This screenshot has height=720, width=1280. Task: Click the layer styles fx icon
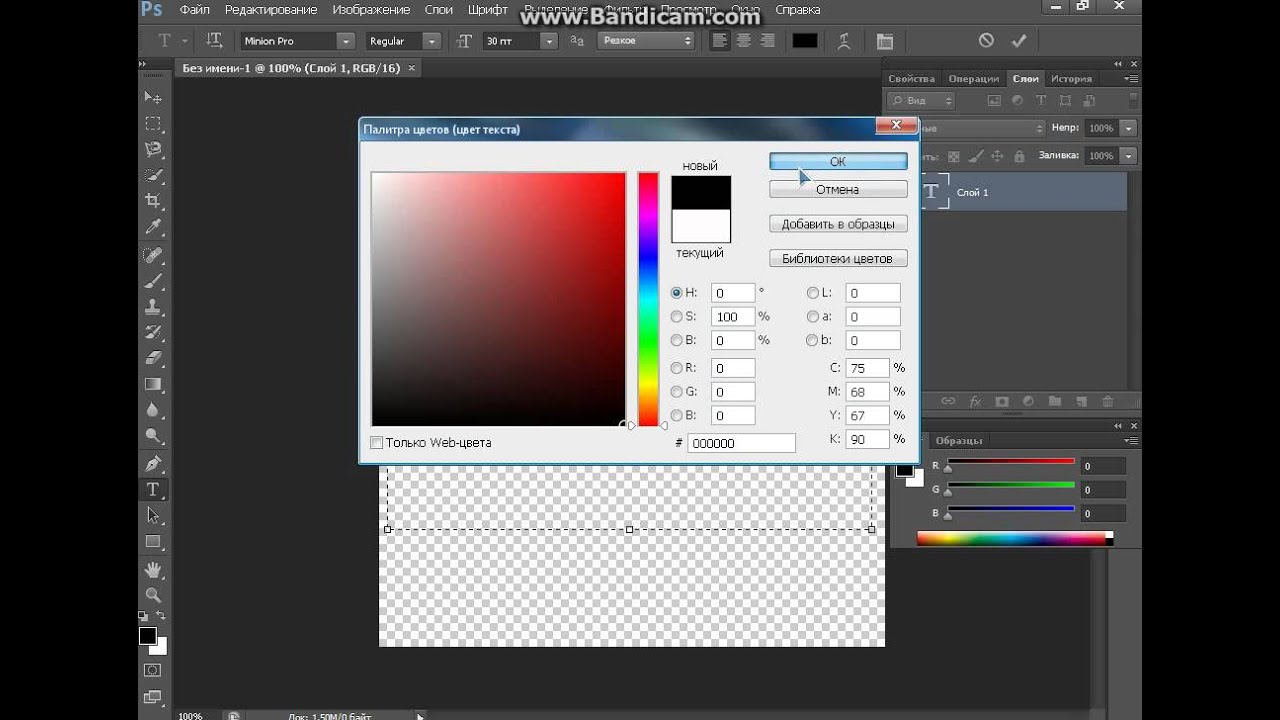click(x=975, y=401)
